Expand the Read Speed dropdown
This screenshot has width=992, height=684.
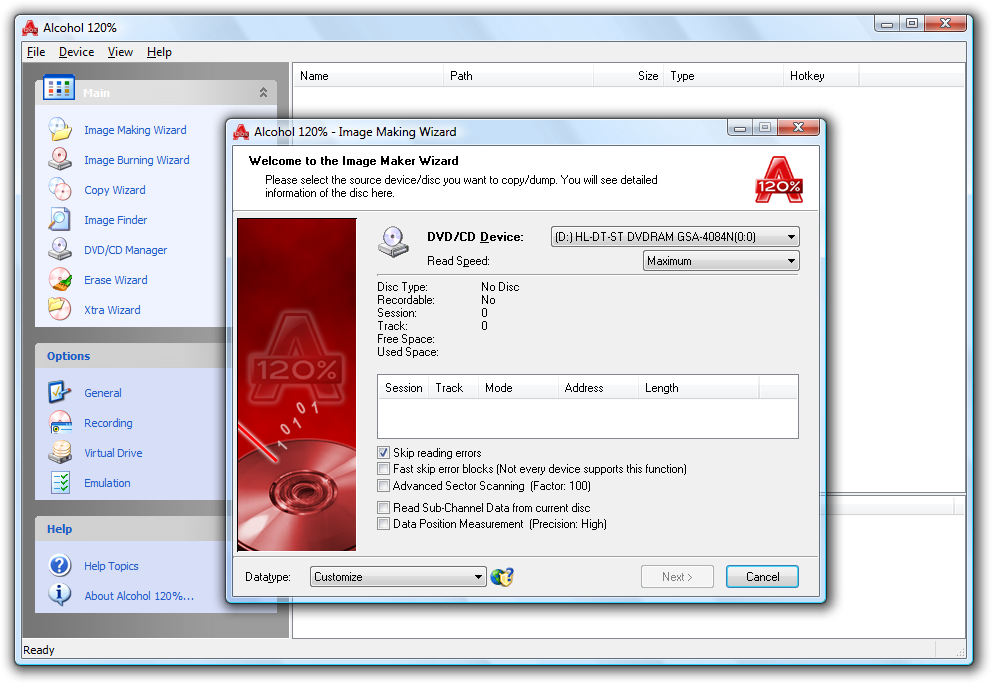[x=721, y=261]
